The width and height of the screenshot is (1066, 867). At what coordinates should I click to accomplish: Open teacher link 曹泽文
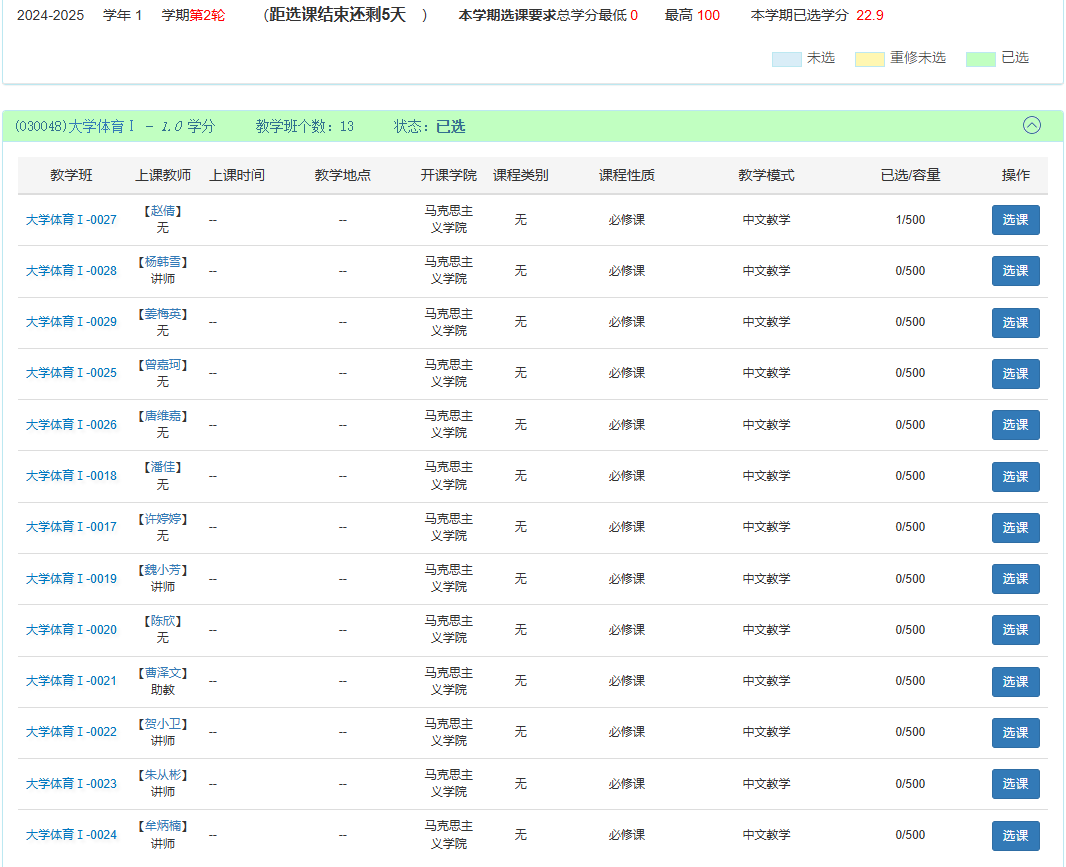click(162, 673)
